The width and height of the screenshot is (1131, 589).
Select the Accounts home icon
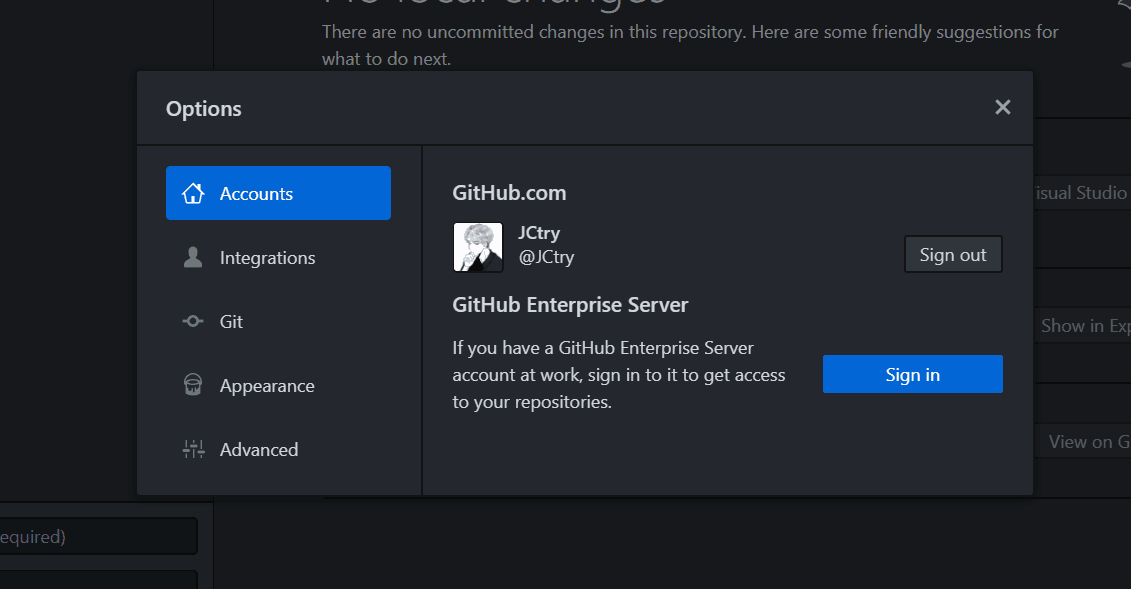click(193, 192)
